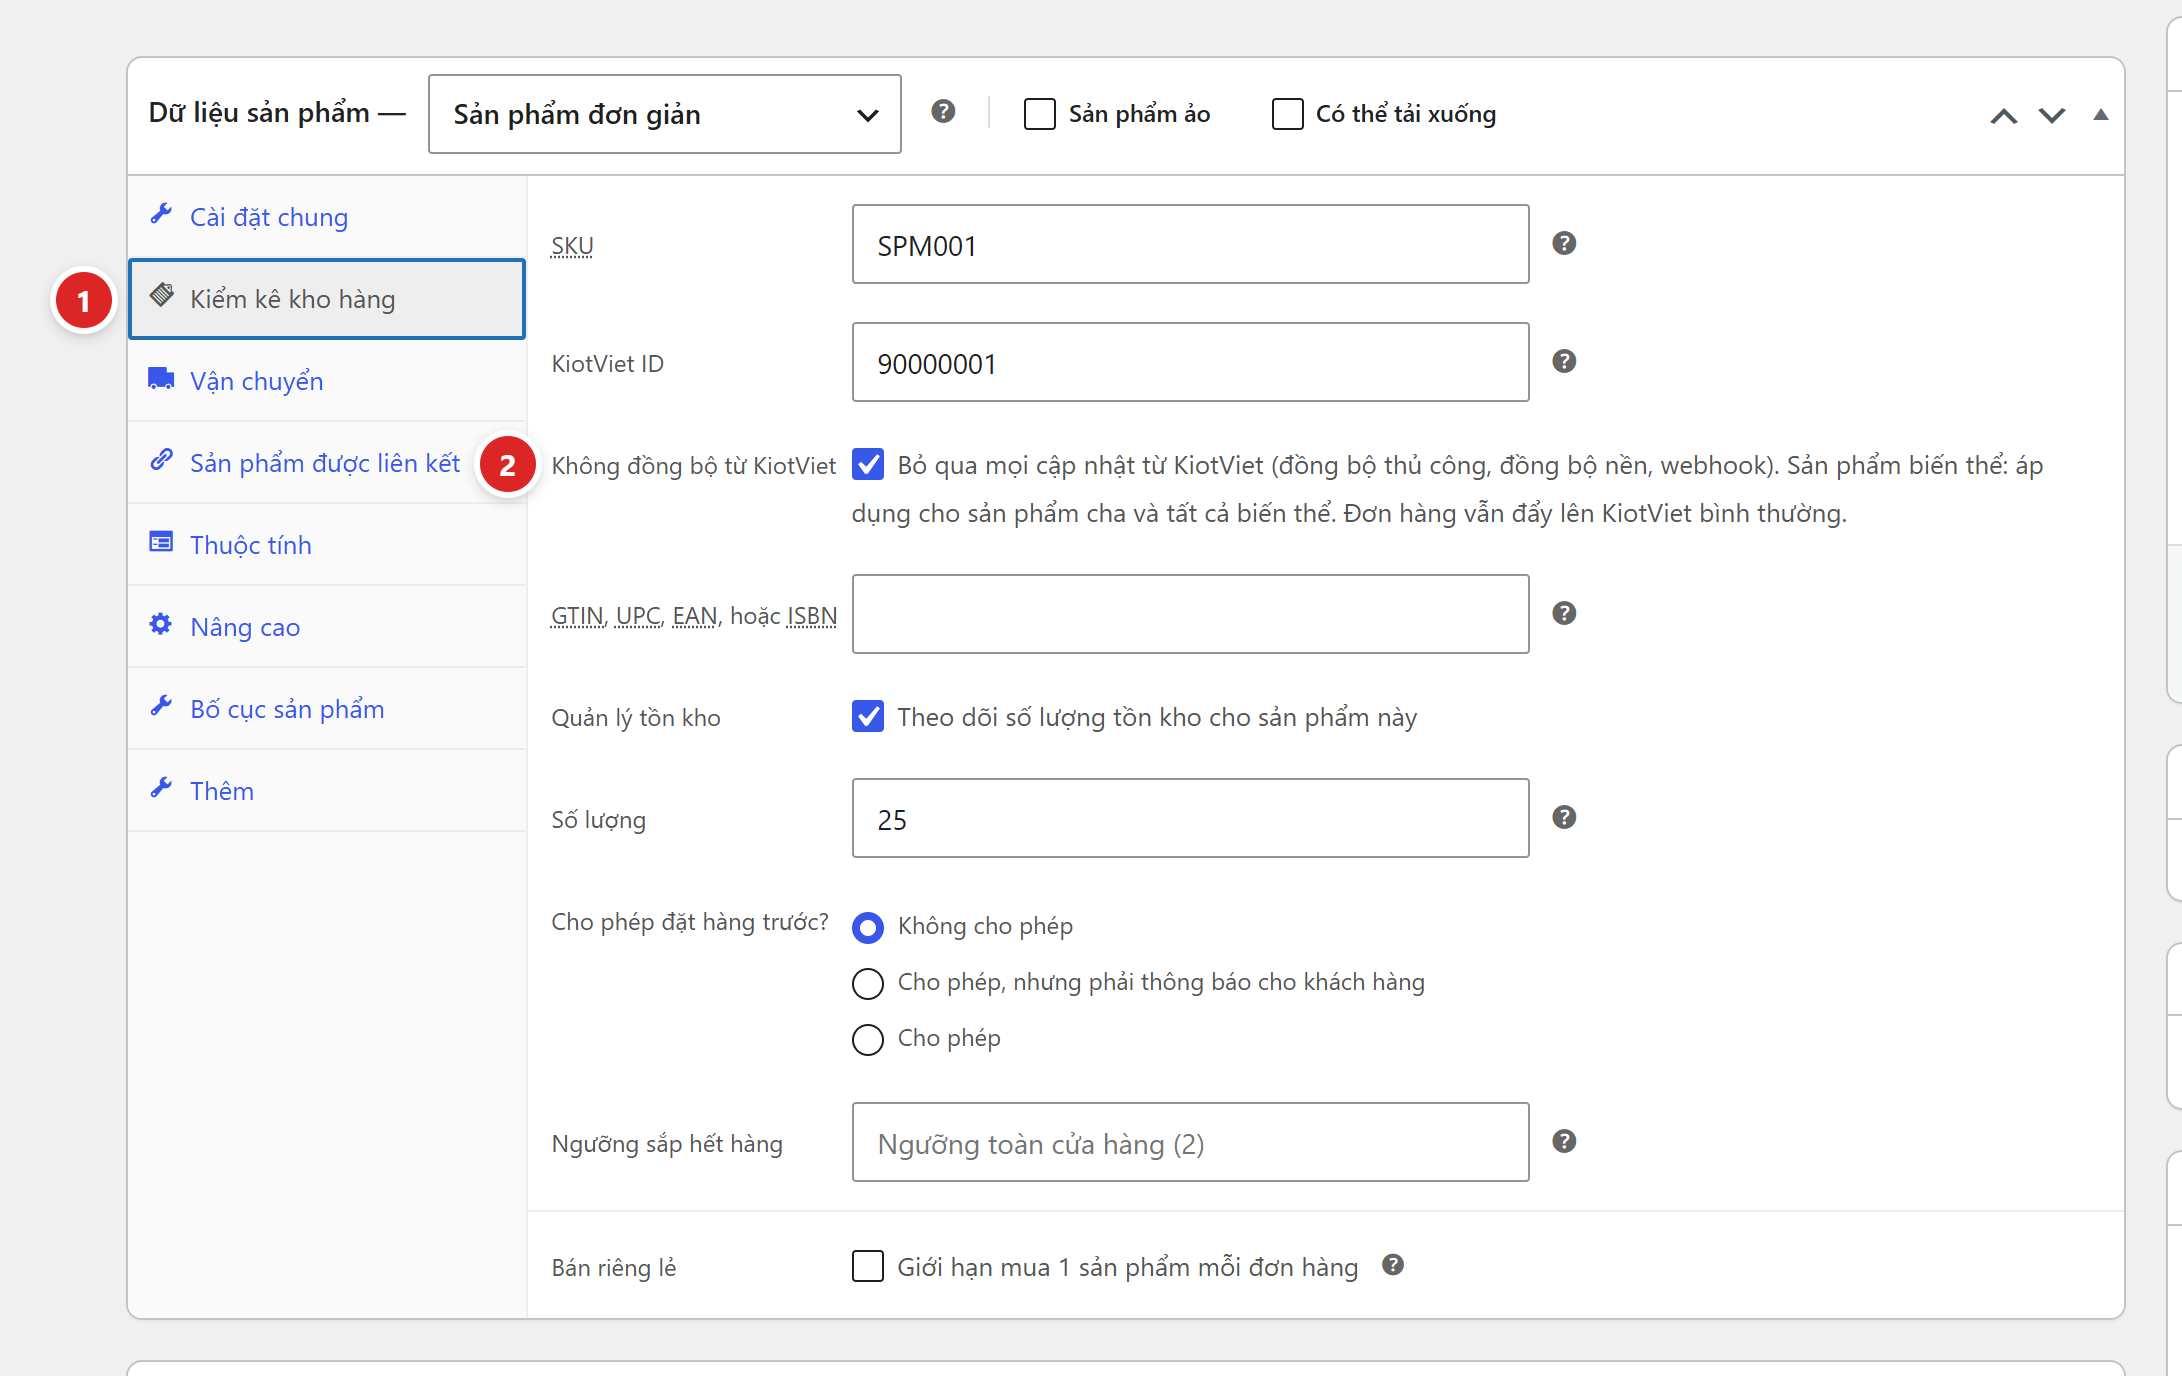Open the Sản phẩm đơn giản product type dropdown

tap(665, 114)
